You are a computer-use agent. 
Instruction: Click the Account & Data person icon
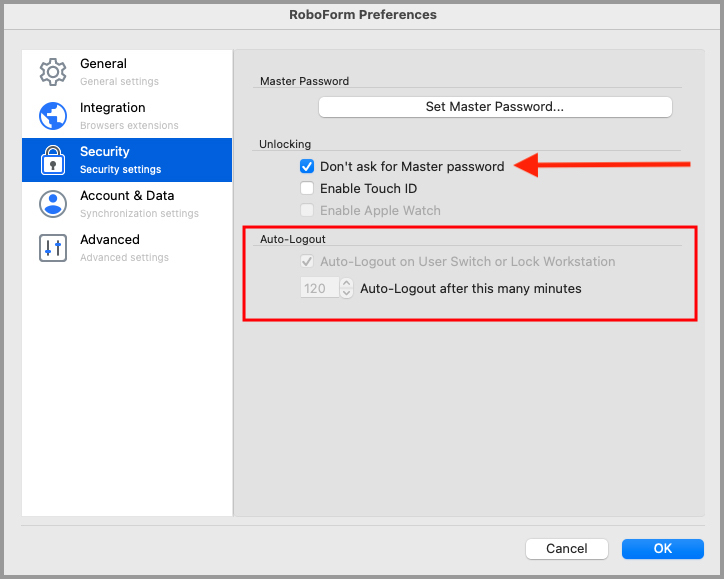[53, 204]
